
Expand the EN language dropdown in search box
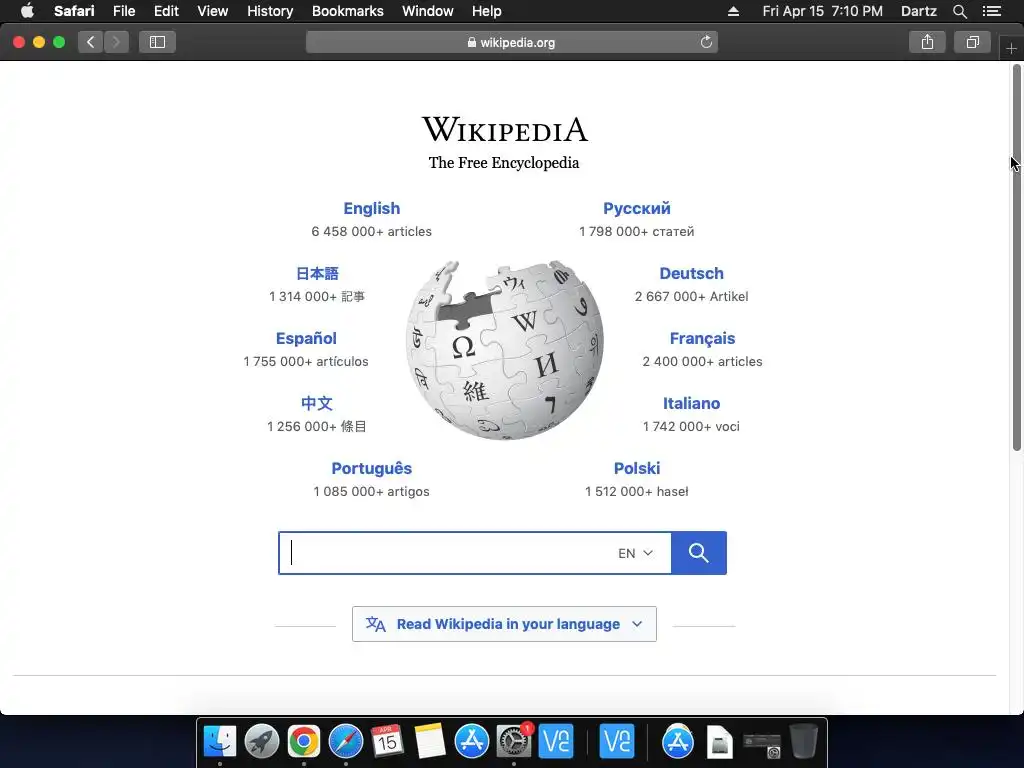(x=635, y=553)
